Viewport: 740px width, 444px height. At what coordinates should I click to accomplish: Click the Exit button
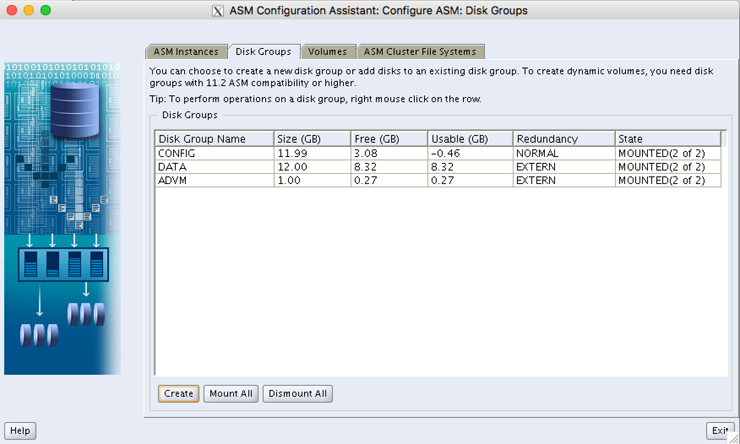720,430
